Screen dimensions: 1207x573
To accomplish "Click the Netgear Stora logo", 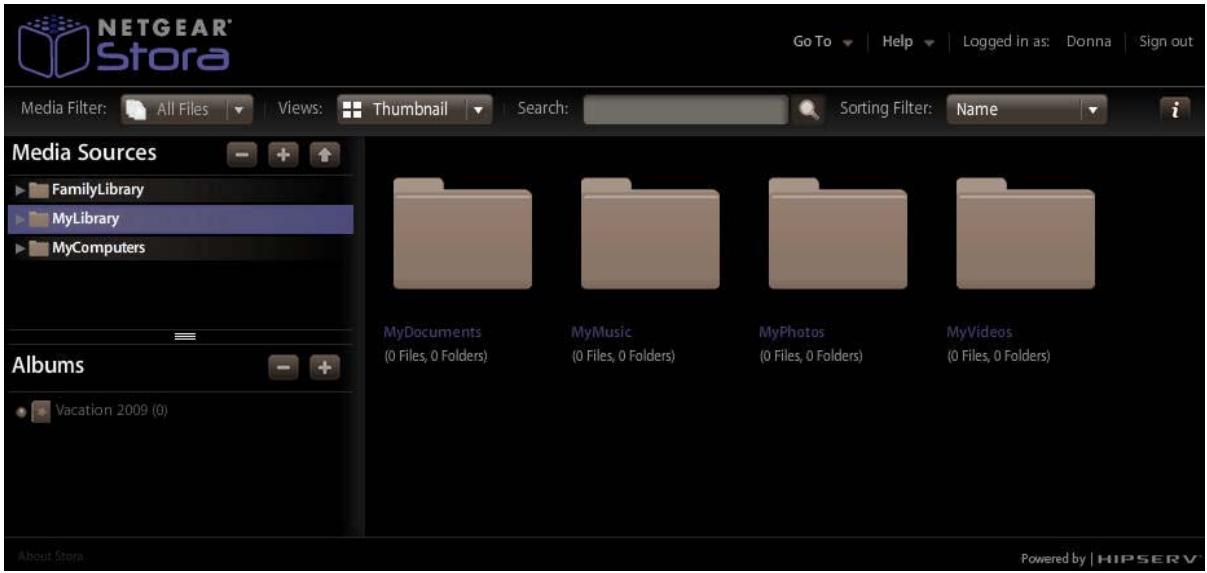I will 126,46.
